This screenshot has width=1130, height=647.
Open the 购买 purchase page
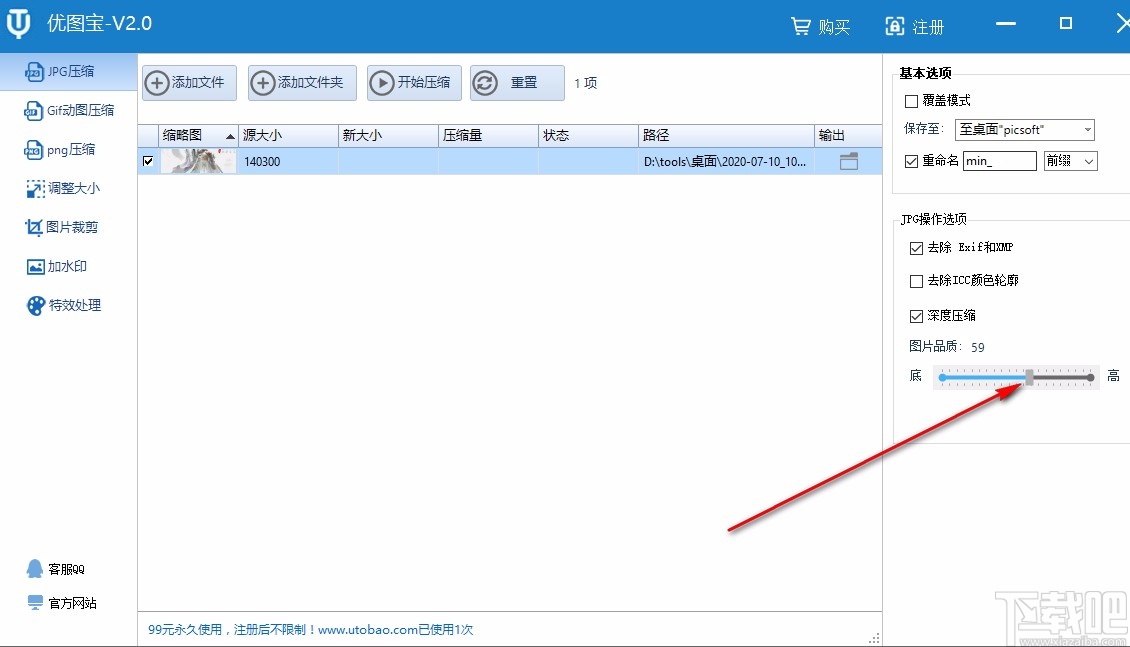[x=820, y=27]
